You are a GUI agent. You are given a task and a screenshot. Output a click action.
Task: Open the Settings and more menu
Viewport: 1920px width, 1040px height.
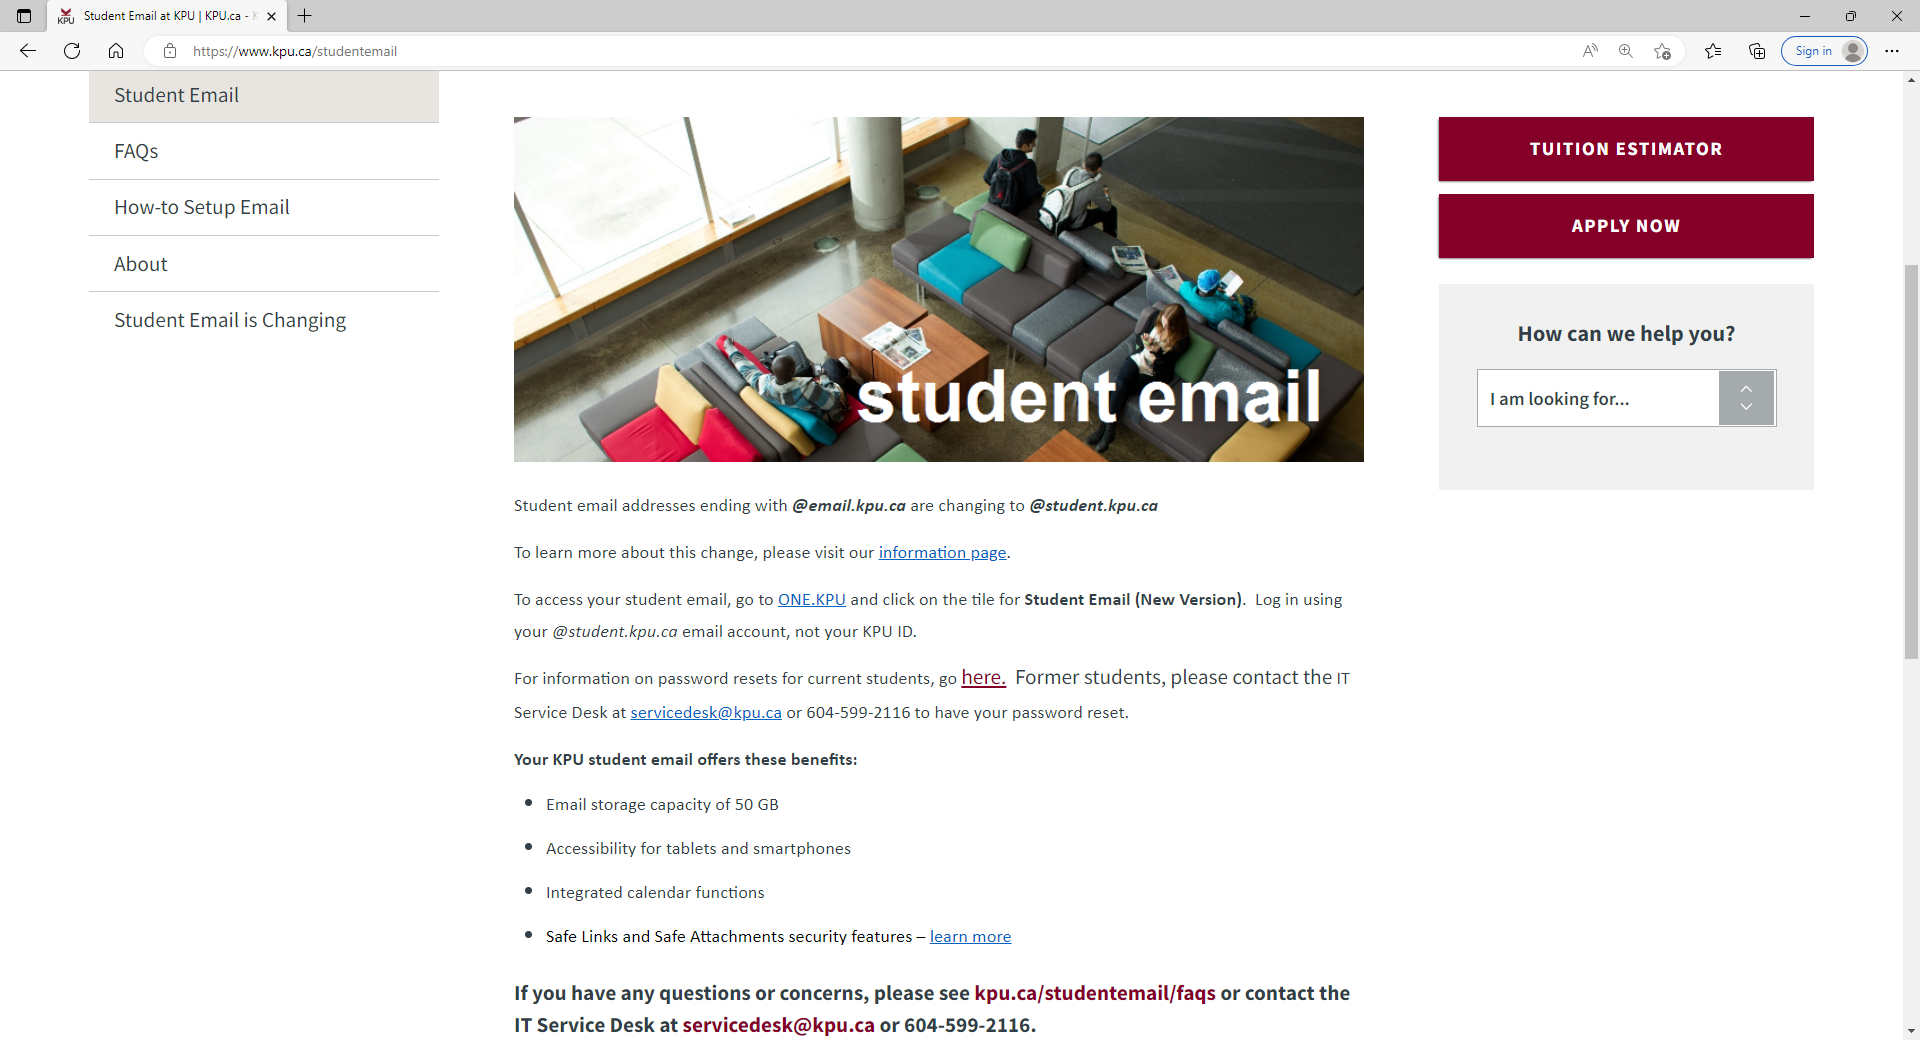[x=1892, y=51]
